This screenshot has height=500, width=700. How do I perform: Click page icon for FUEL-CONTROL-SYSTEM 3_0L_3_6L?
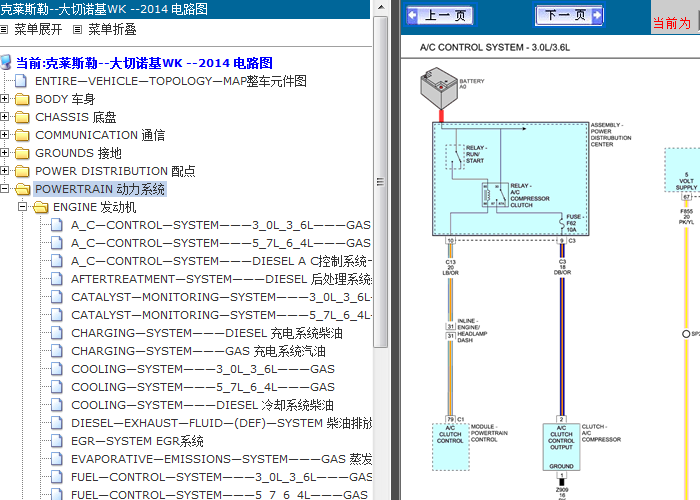[x=57, y=477]
